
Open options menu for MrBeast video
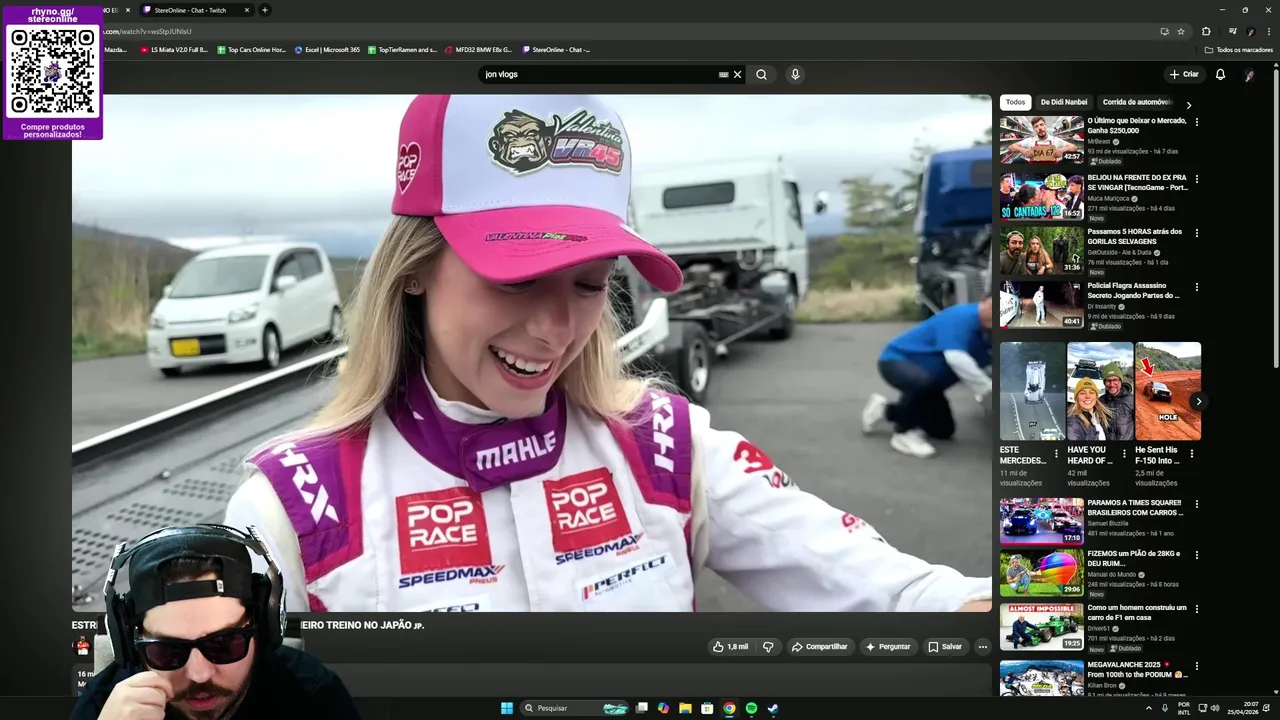click(1196, 122)
